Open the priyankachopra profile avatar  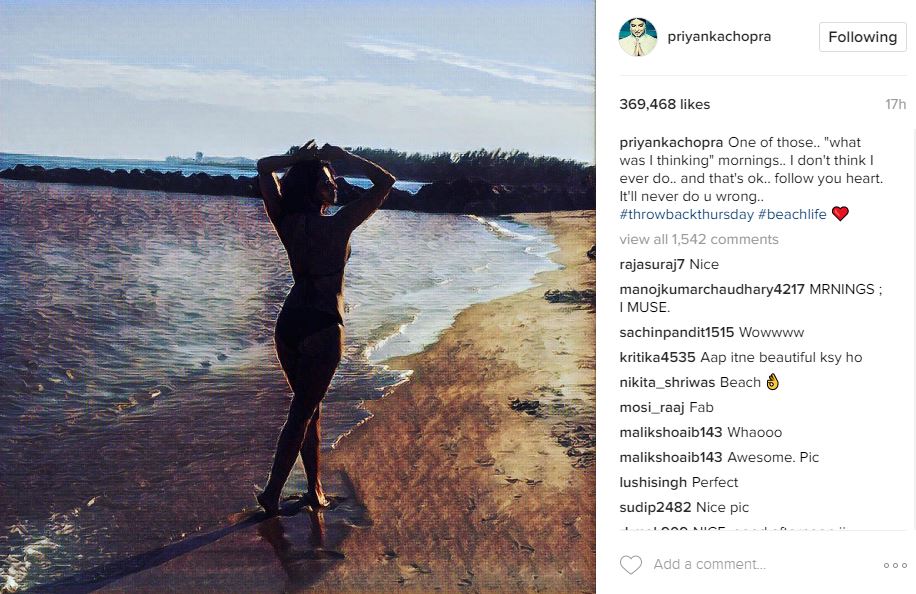637,37
